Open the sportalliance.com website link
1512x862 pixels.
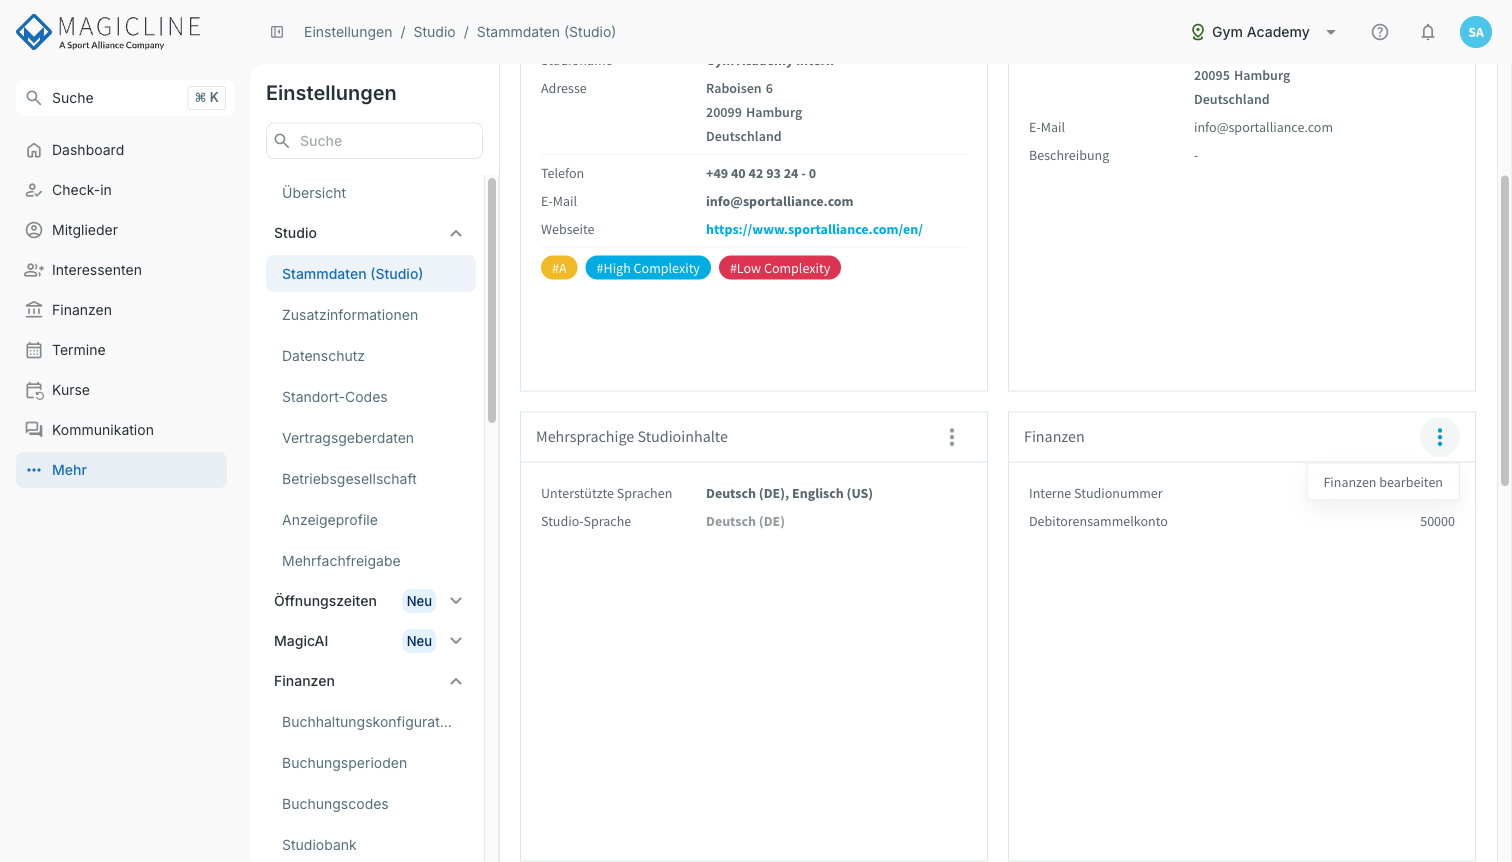814,229
